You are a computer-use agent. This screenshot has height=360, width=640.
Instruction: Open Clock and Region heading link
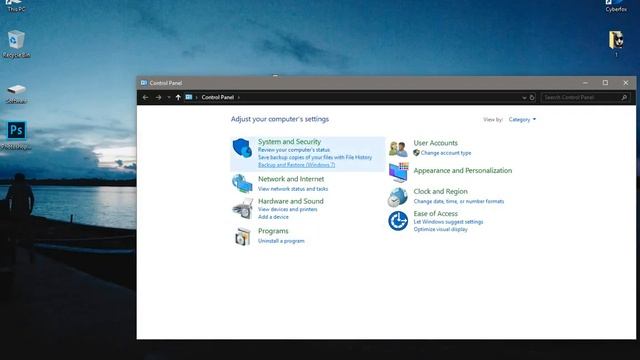440,191
